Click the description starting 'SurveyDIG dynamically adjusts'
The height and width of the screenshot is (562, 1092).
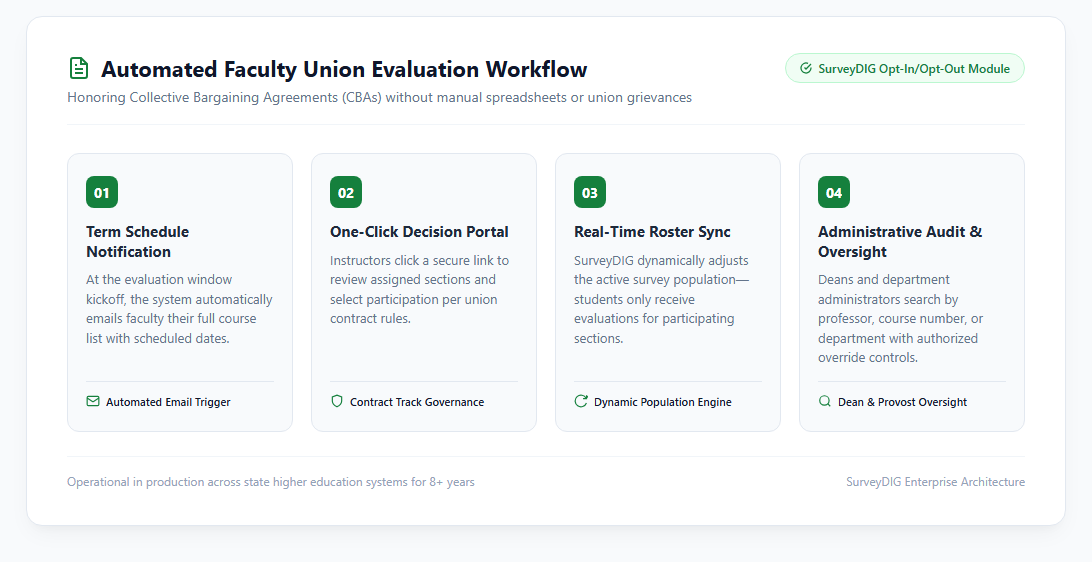(x=662, y=299)
